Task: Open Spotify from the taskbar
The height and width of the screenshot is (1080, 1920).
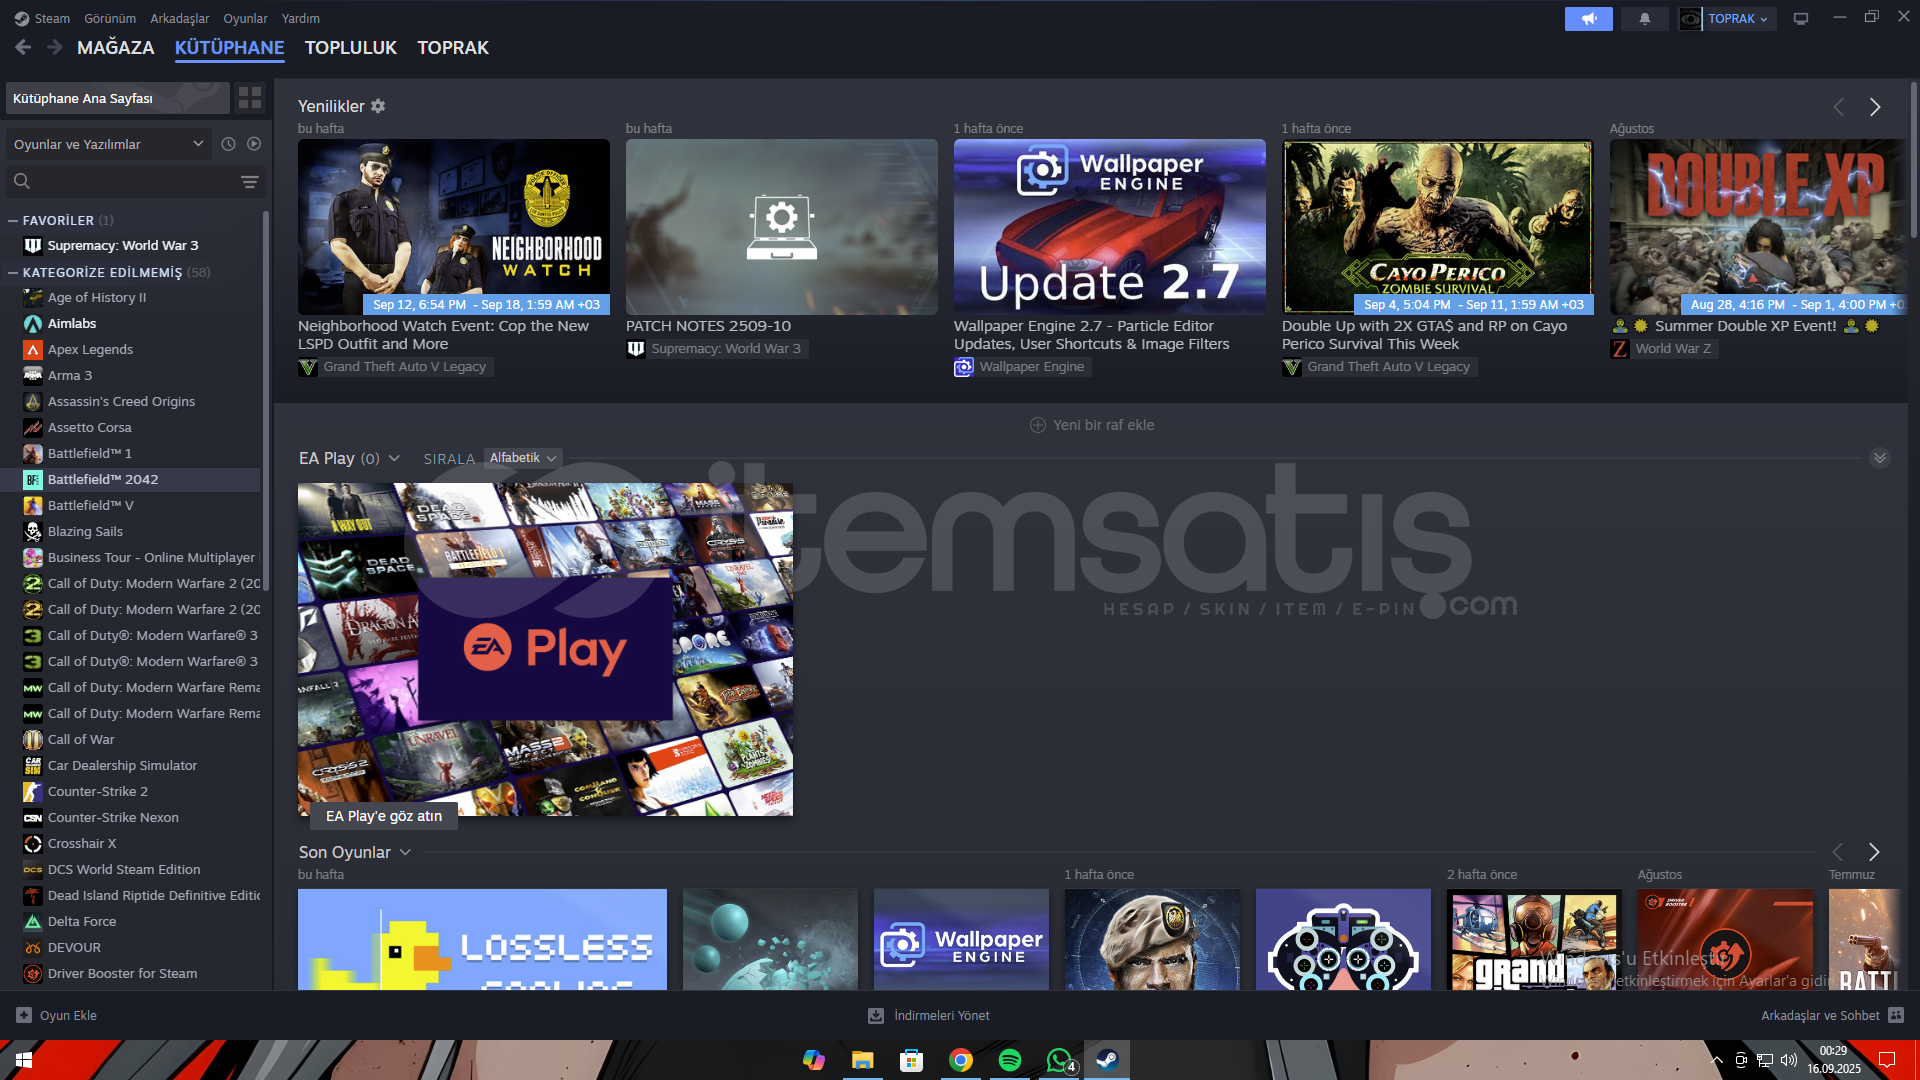Action: point(1010,1060)
